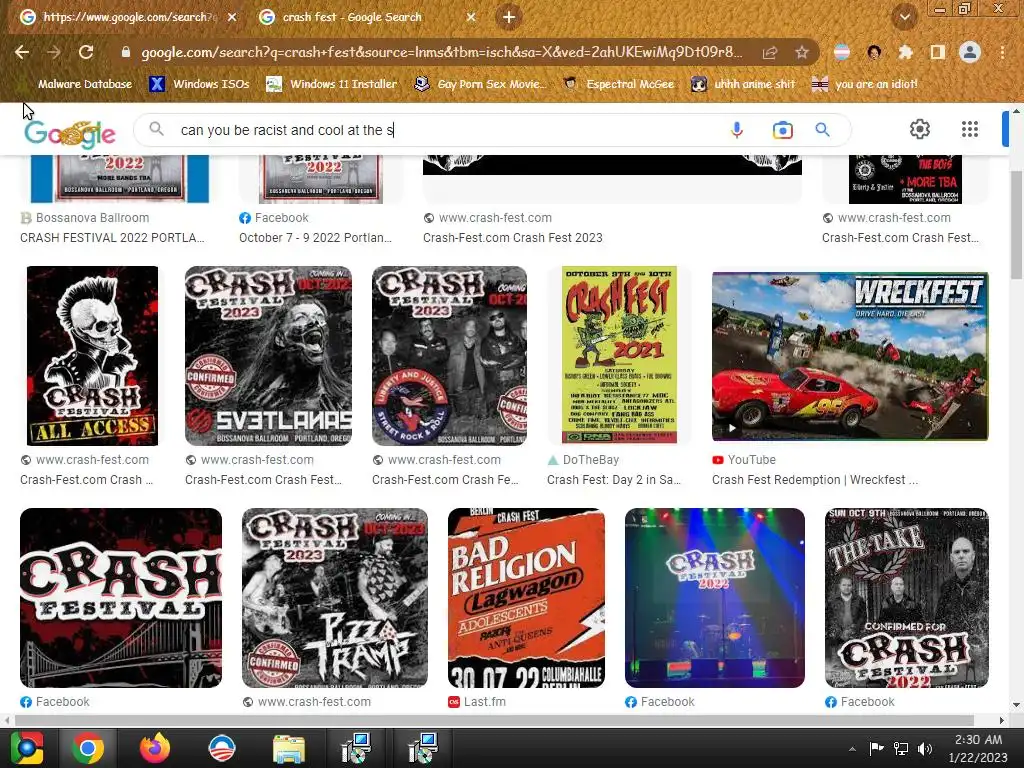Toggle the browser side panel
The height and width of the screenshot is (768, 1024).
click(x=937, y=52)
